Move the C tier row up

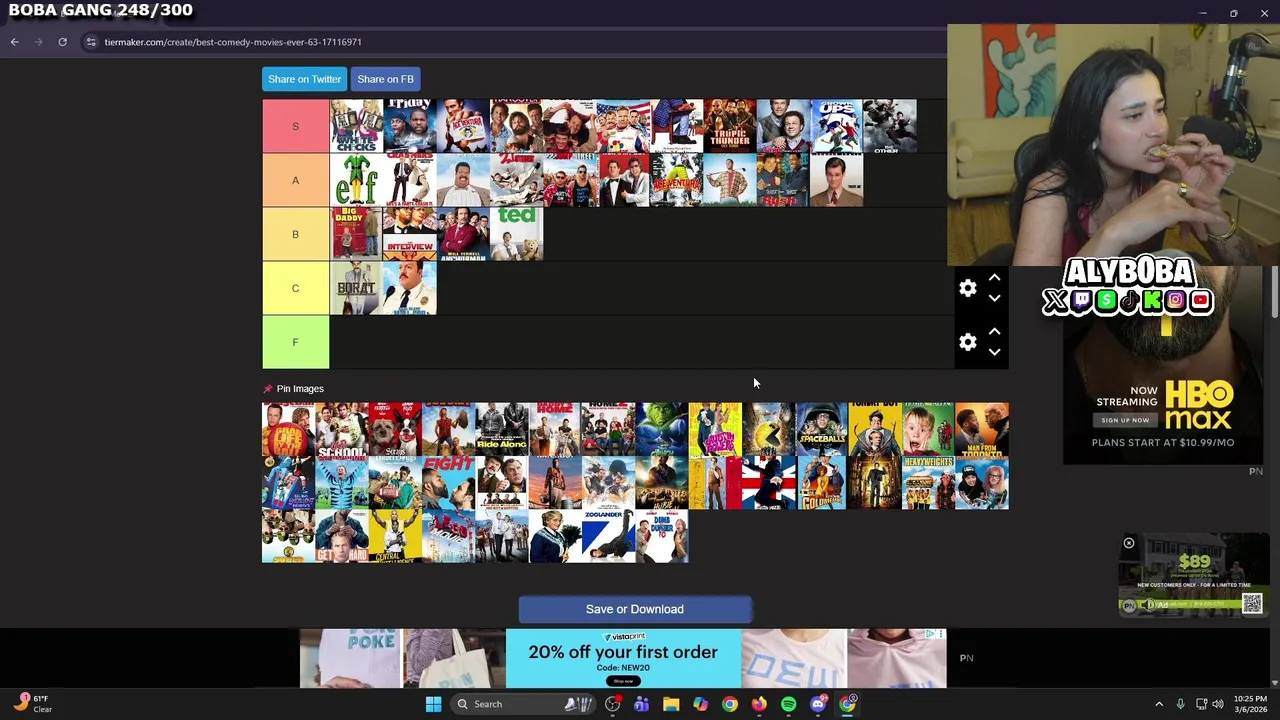(994, 278)
